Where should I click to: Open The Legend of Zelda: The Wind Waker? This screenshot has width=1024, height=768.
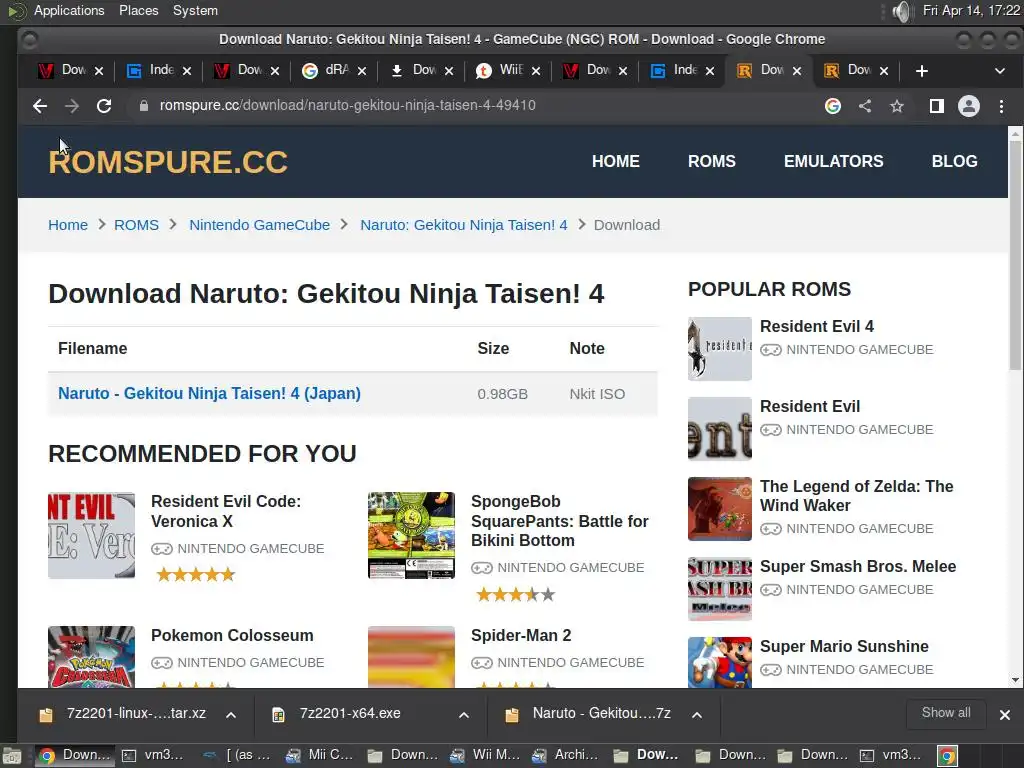[856, 496]
